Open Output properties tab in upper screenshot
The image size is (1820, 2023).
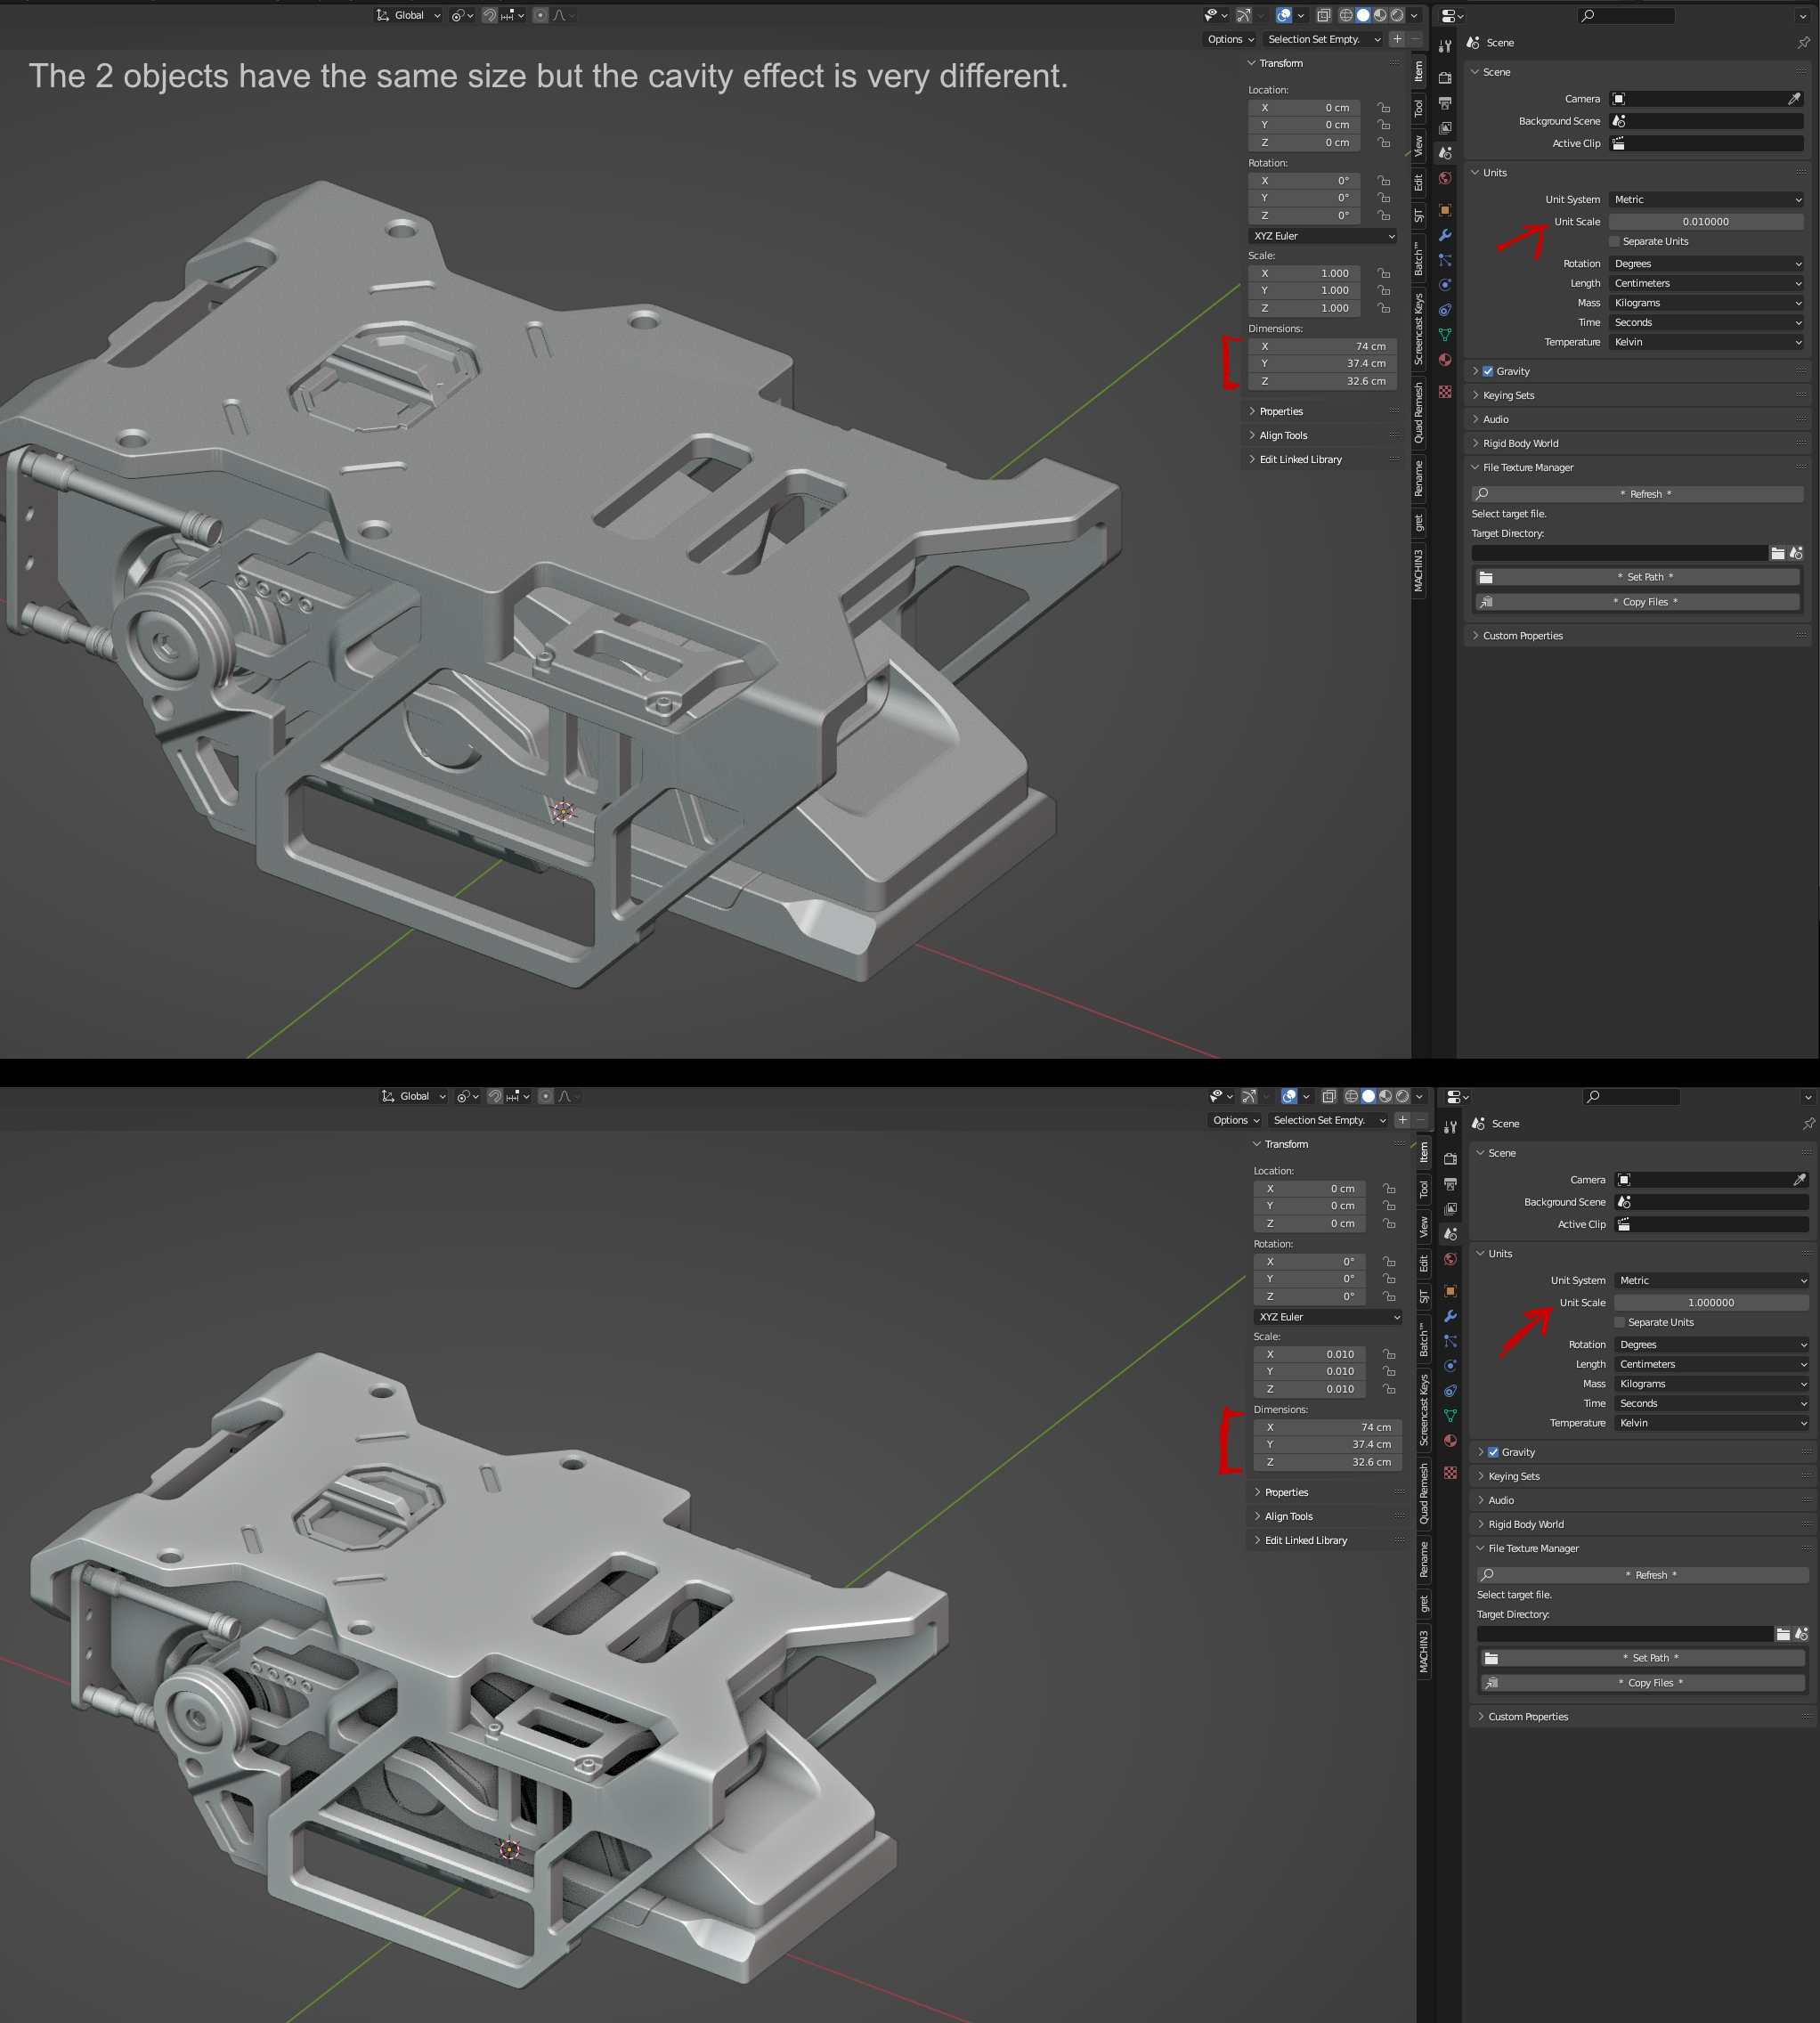pyautogui.click(x=1445, y=102)
